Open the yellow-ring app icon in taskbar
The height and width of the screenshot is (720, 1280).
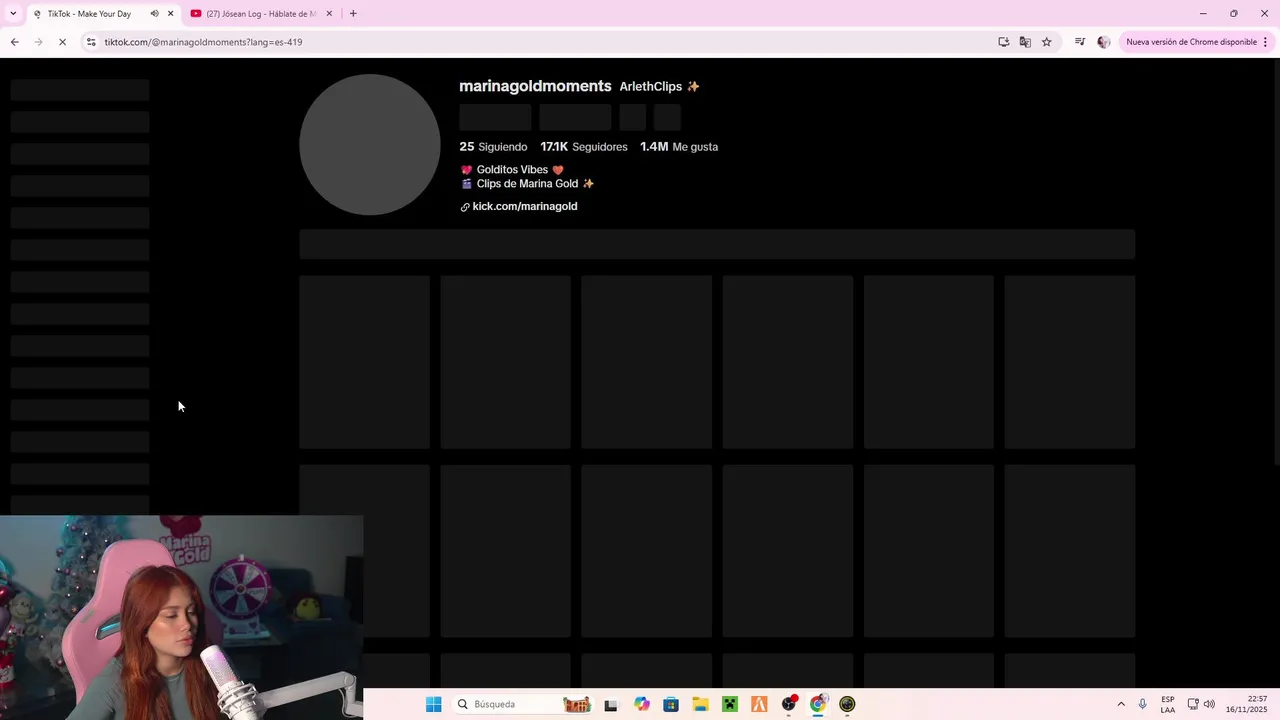[x=848, y=704]
